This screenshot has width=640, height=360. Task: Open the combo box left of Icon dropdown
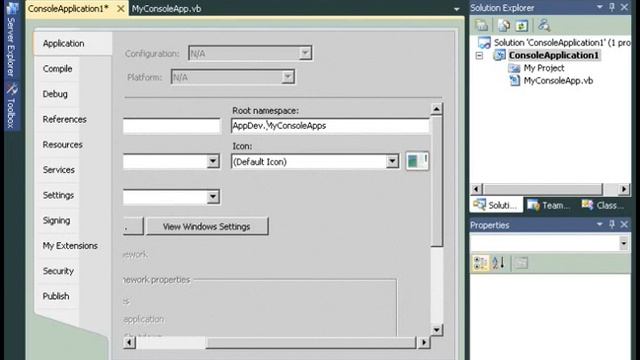[213, 161]
